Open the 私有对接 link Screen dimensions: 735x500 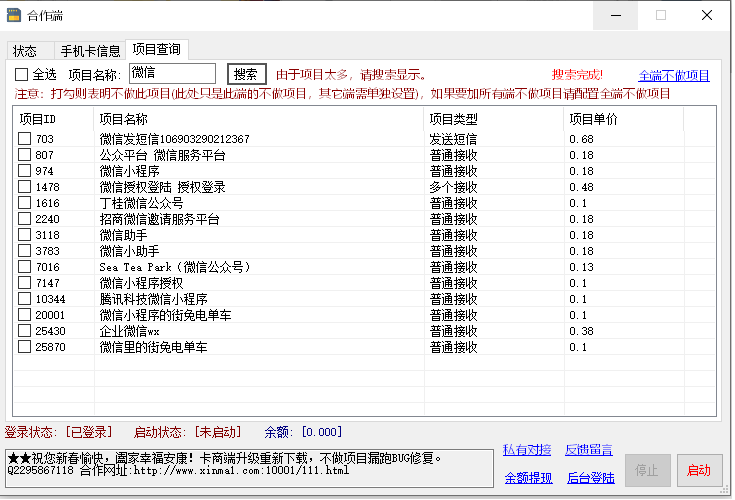point(527,450)
